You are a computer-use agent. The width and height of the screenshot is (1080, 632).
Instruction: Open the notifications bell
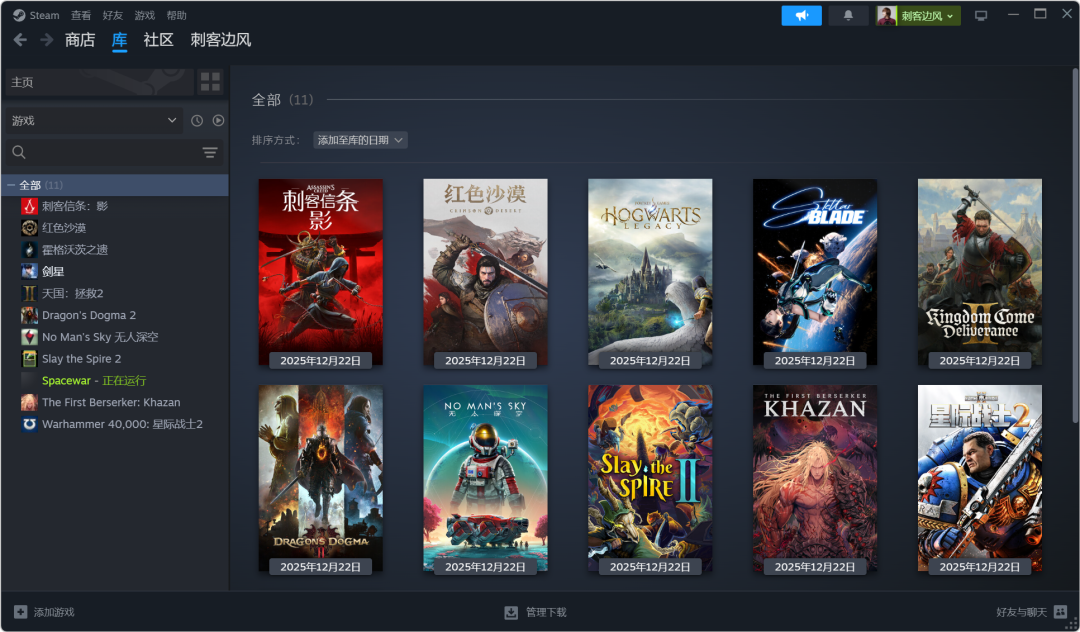[x=848, y=15]
